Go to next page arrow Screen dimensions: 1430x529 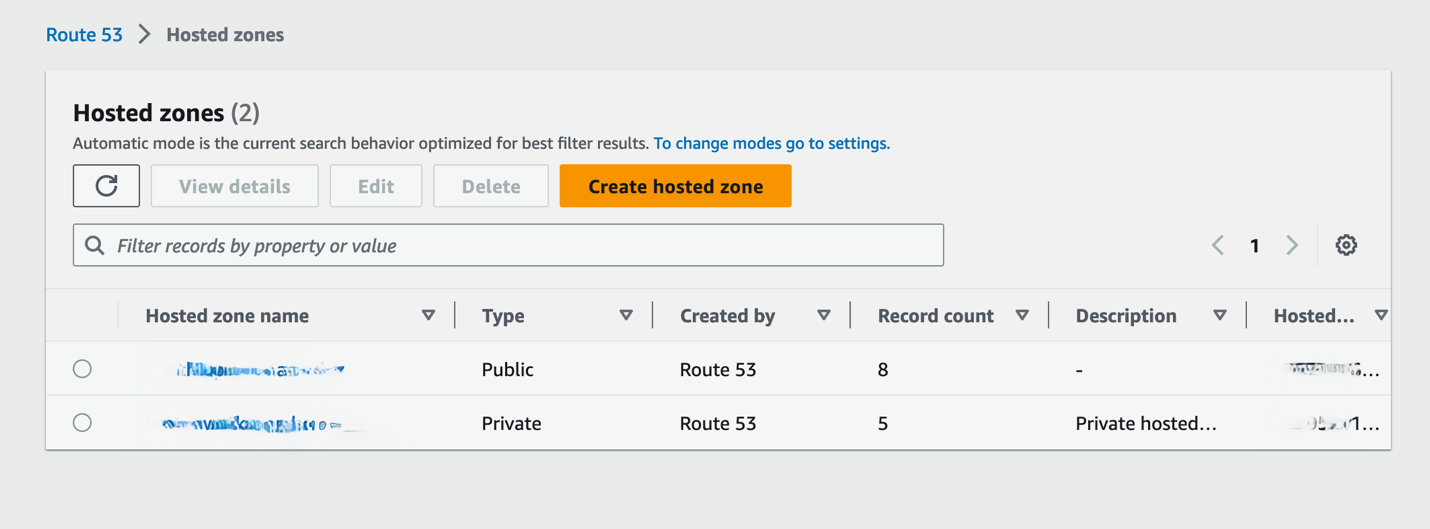coord(1292,245)
